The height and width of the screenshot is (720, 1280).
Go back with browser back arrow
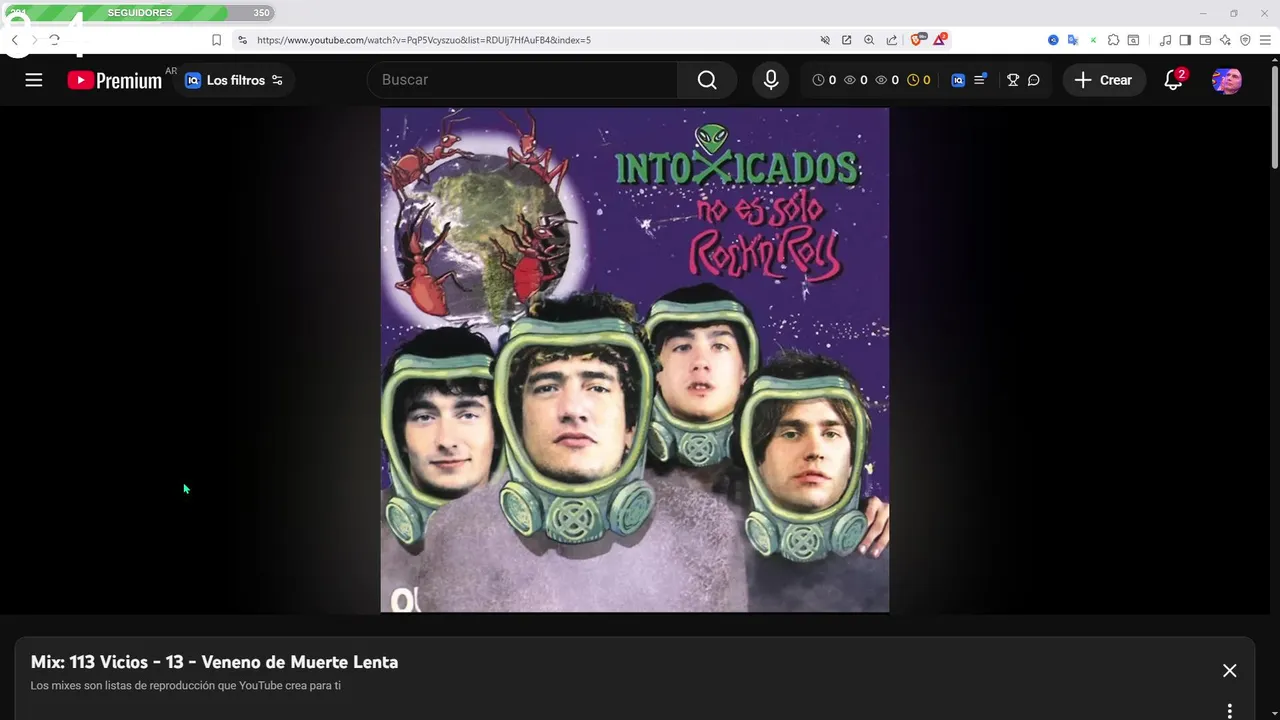(15, 40)
